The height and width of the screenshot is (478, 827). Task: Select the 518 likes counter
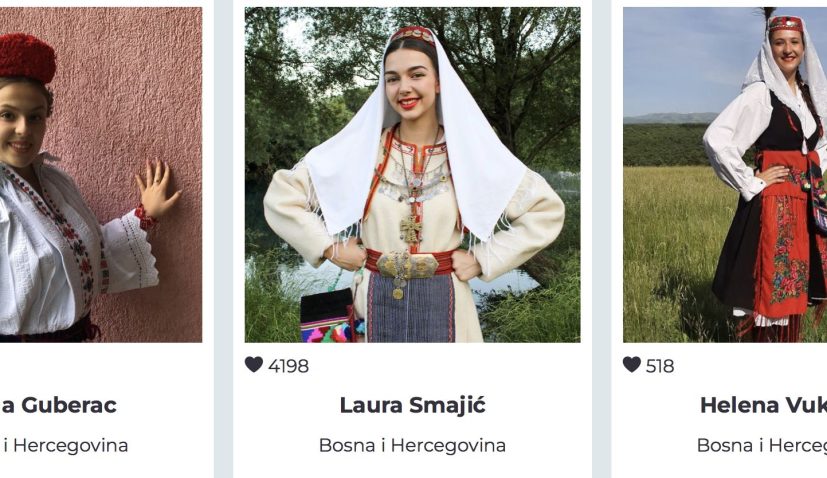660,366
